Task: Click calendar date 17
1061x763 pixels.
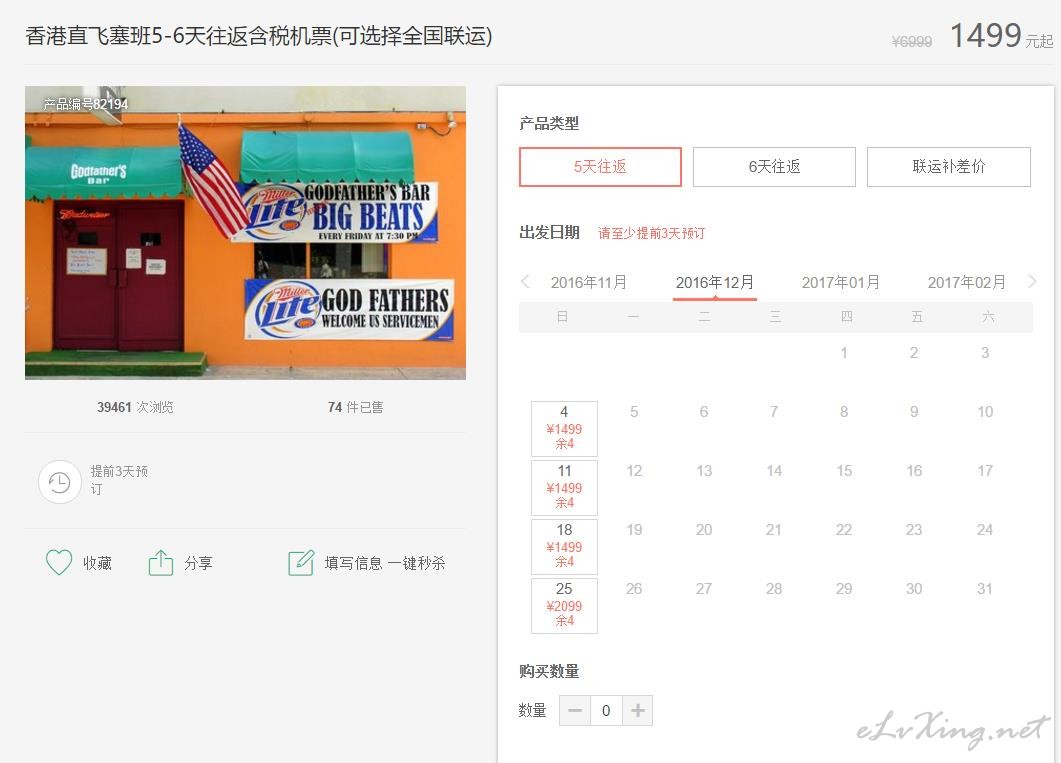Action: [x=985, y=471]
